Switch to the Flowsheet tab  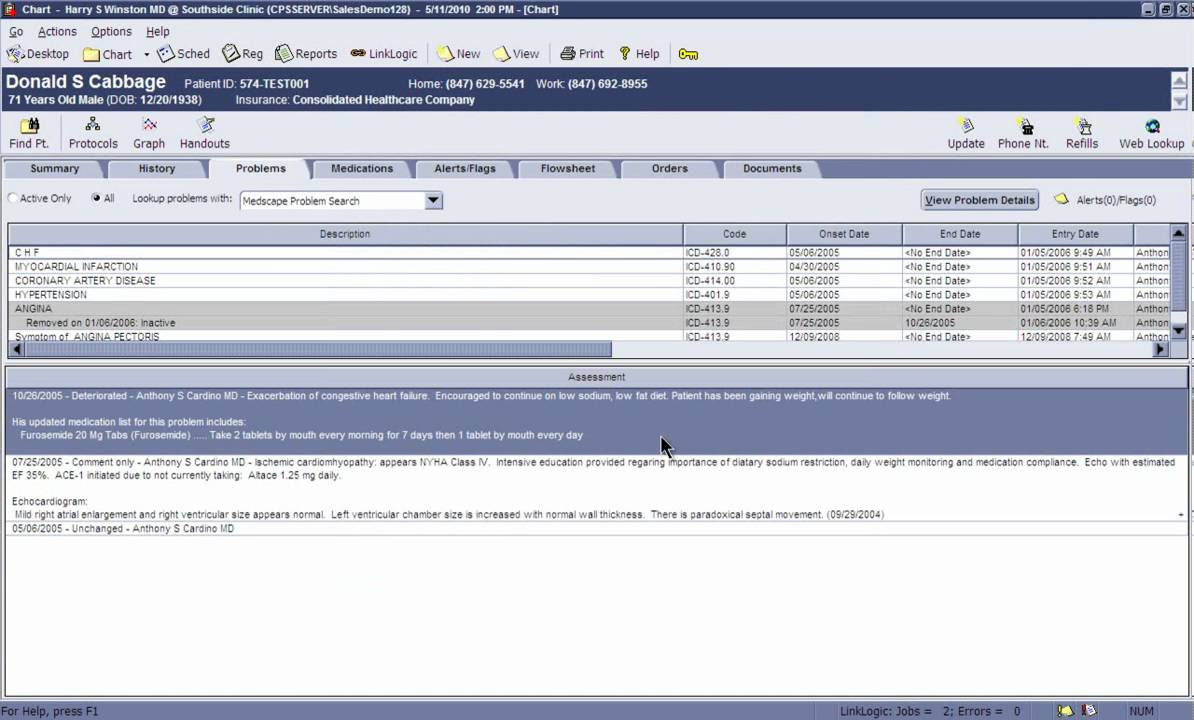point(567,169)
